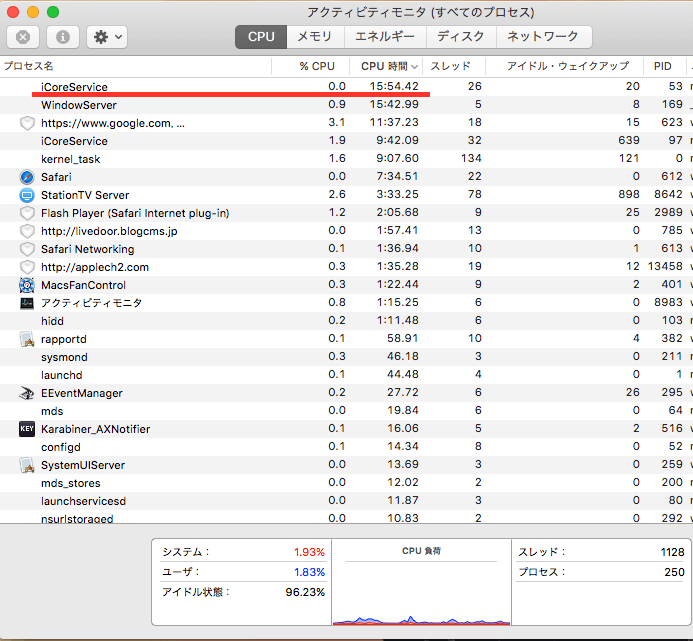Screen dimensions: 693x641
Task: Switch to the ネットワーク tab
Action: [x=543, y=37]
